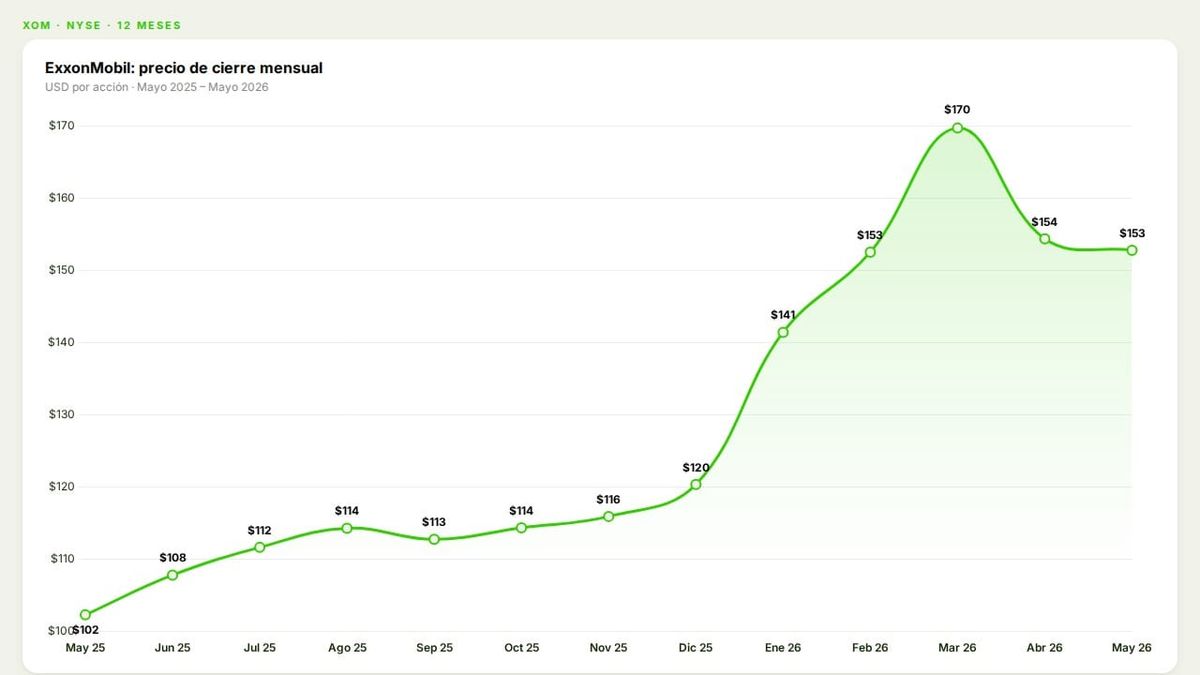Click the Abr 26 data point marker
Screen dimensions: 1200x675
pos(1045,239)
